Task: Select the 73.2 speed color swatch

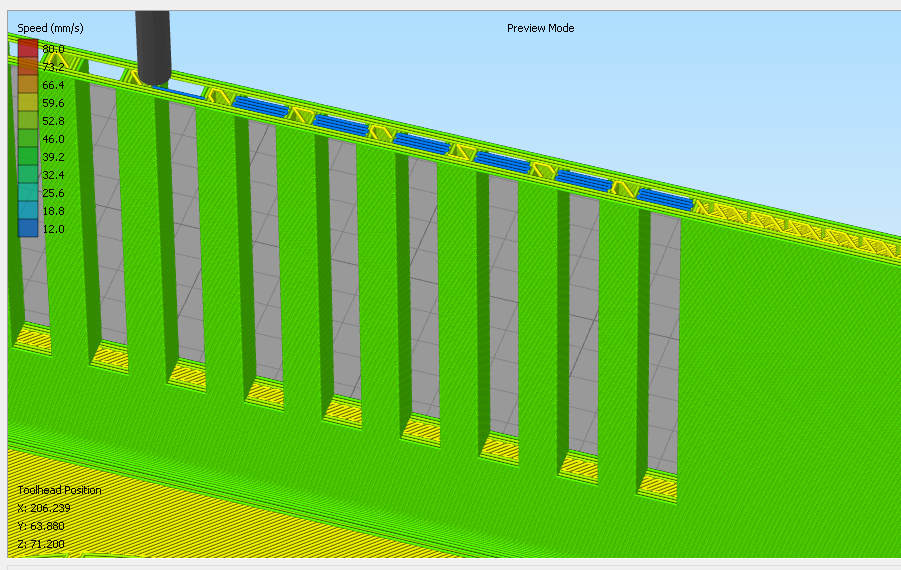Action: coord(27,67)
